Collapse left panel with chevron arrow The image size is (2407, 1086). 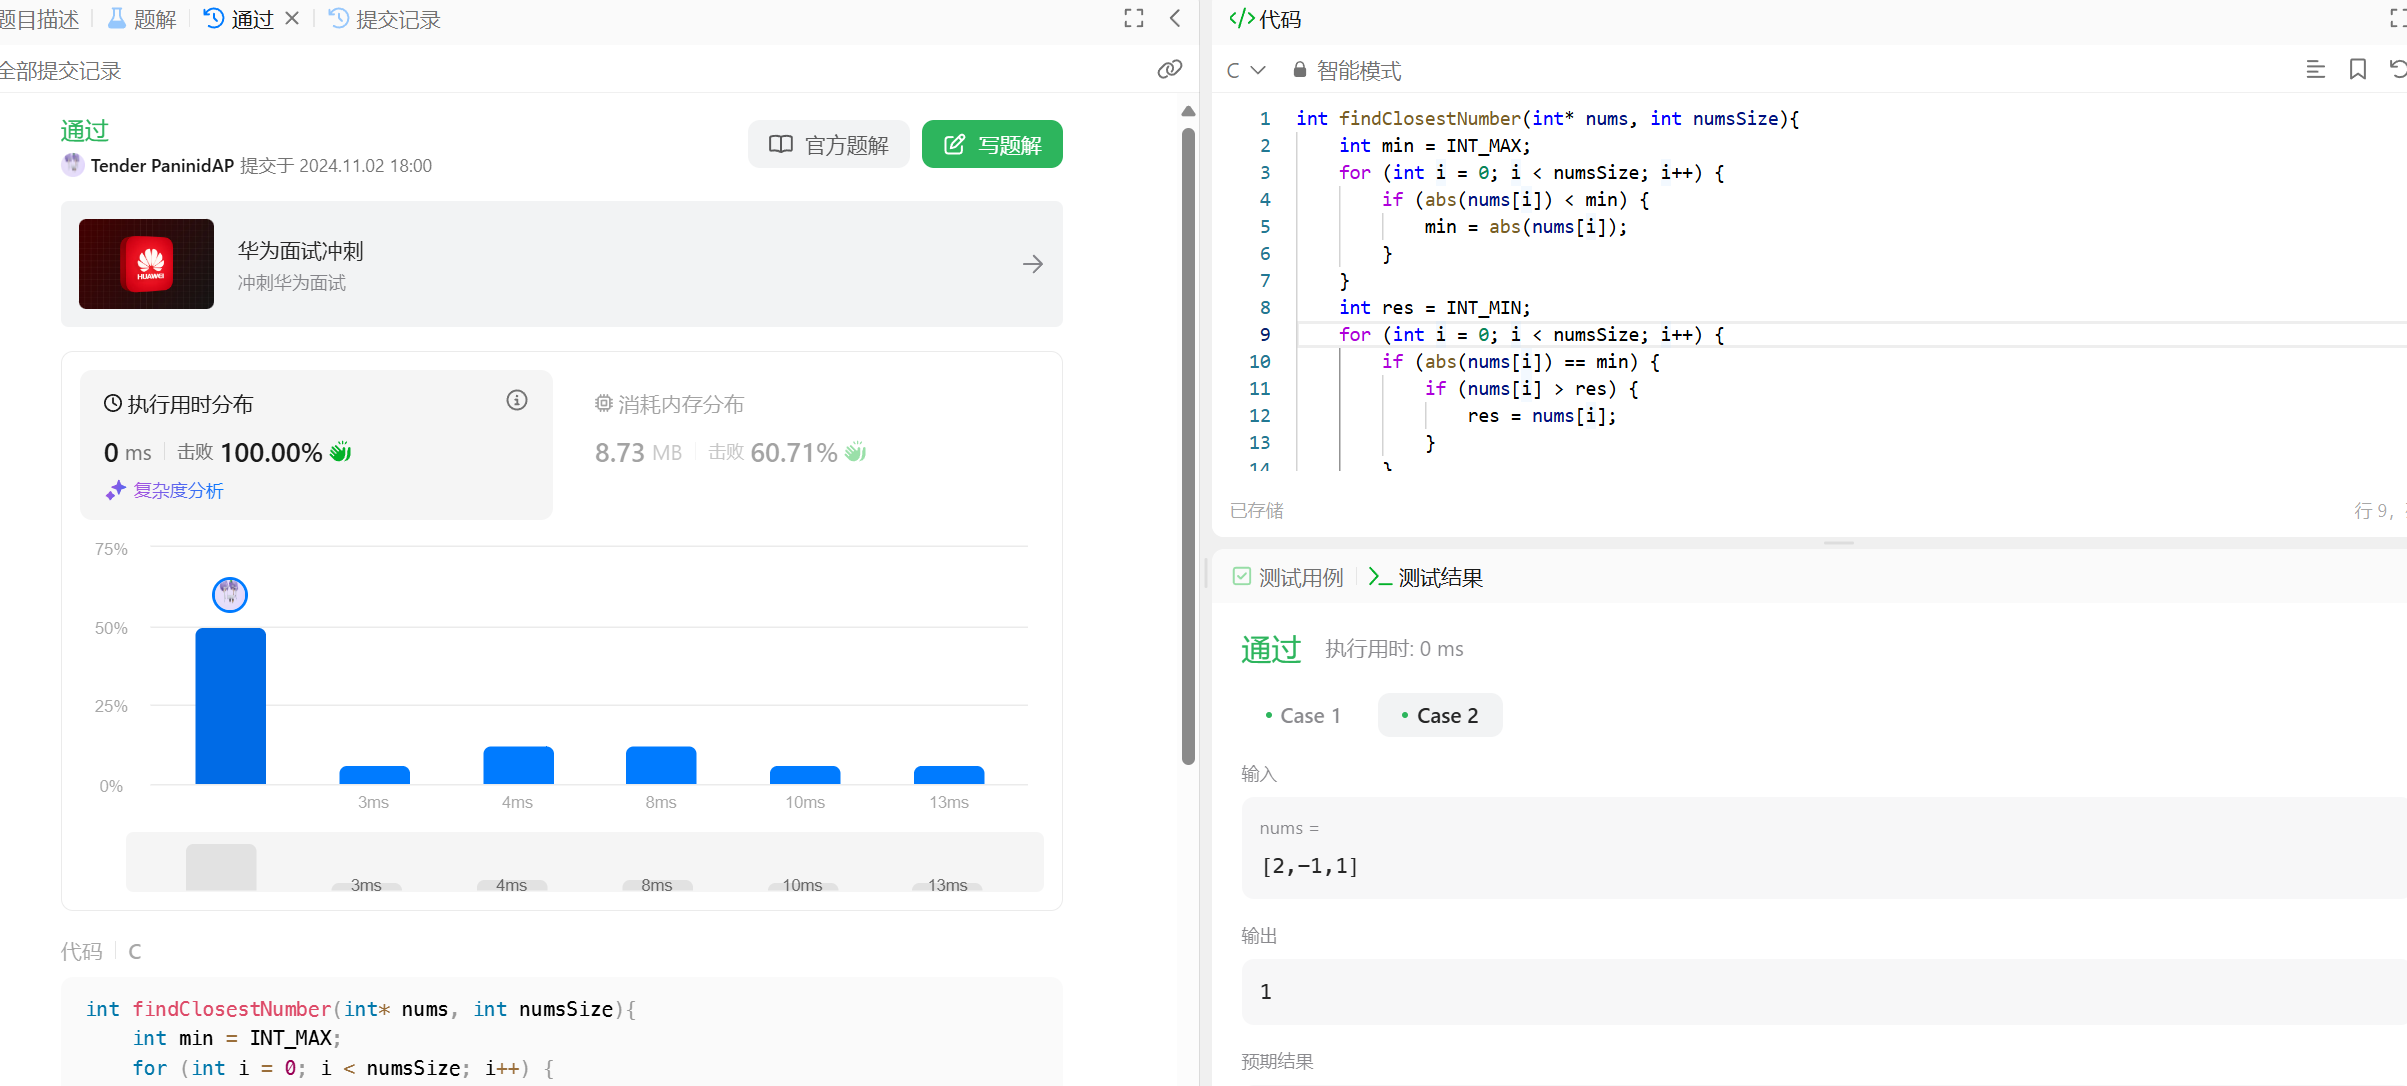(x=1176, y=19)
